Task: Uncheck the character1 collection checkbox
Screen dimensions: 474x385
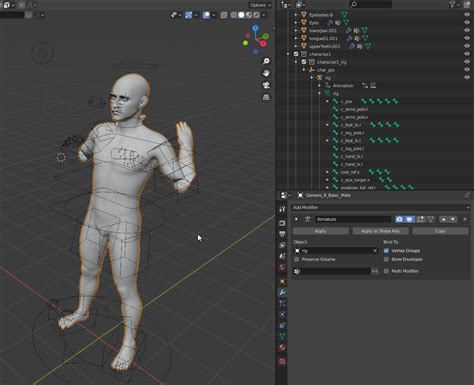Action: [296, 54]
